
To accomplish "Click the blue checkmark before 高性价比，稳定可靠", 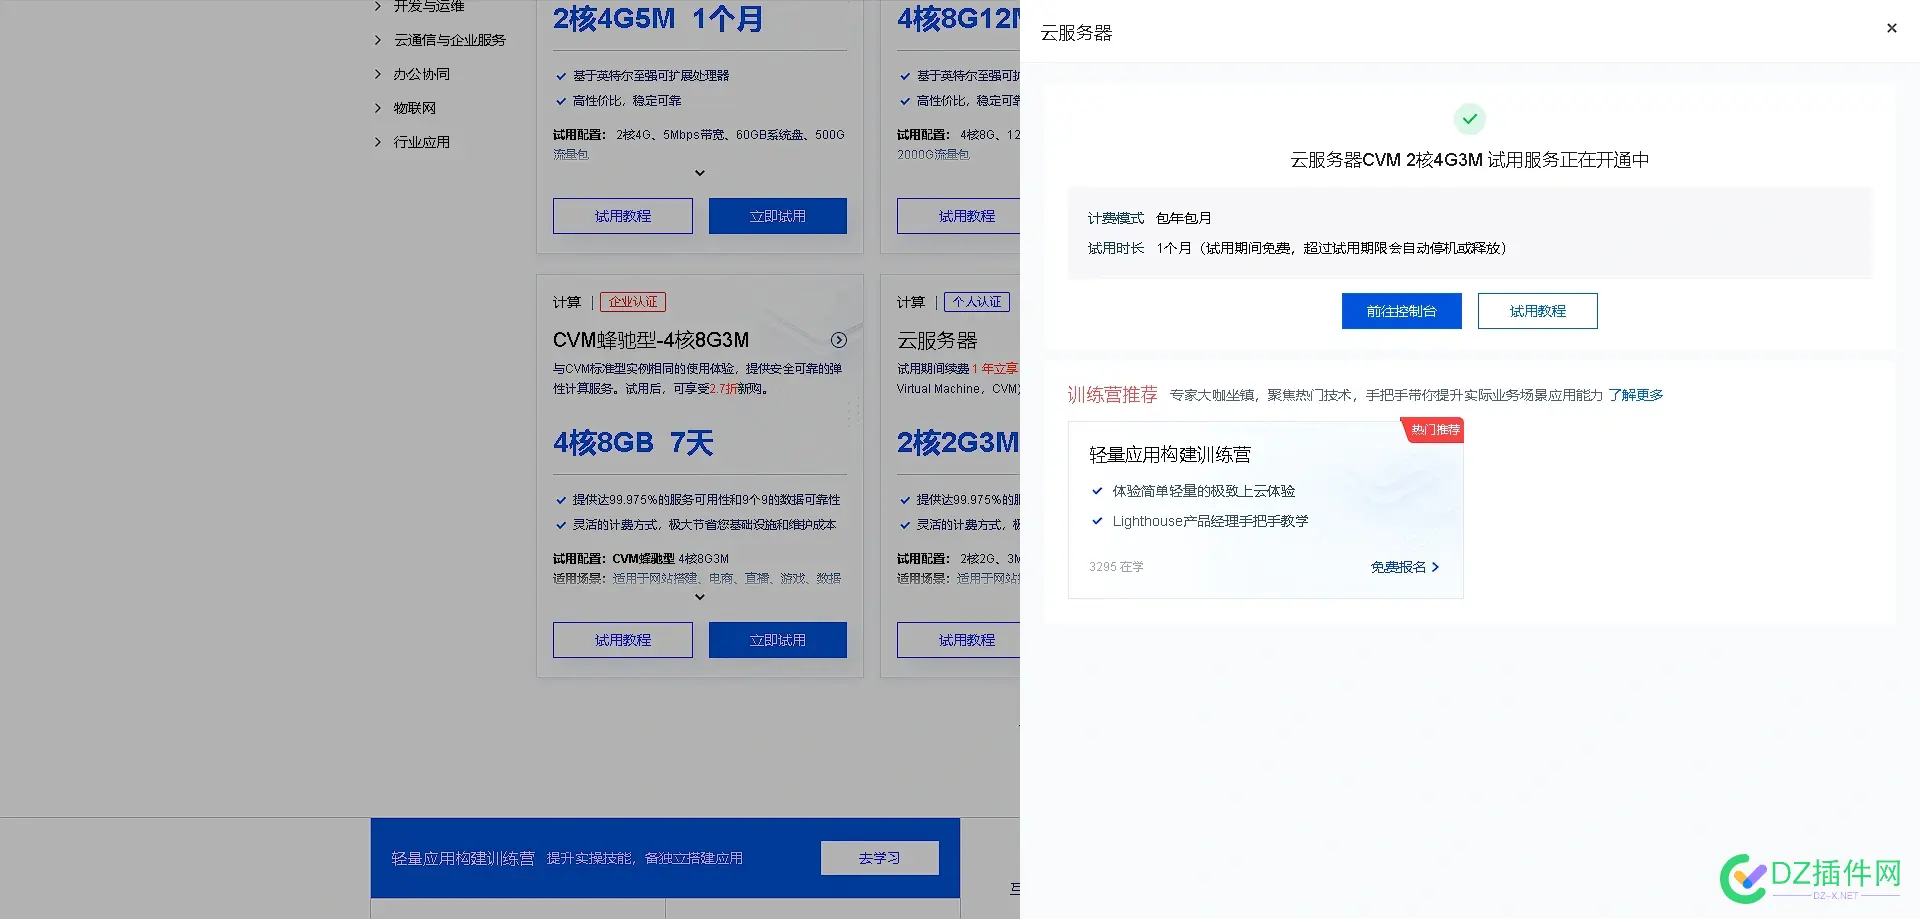I will [x=560, y=101].
